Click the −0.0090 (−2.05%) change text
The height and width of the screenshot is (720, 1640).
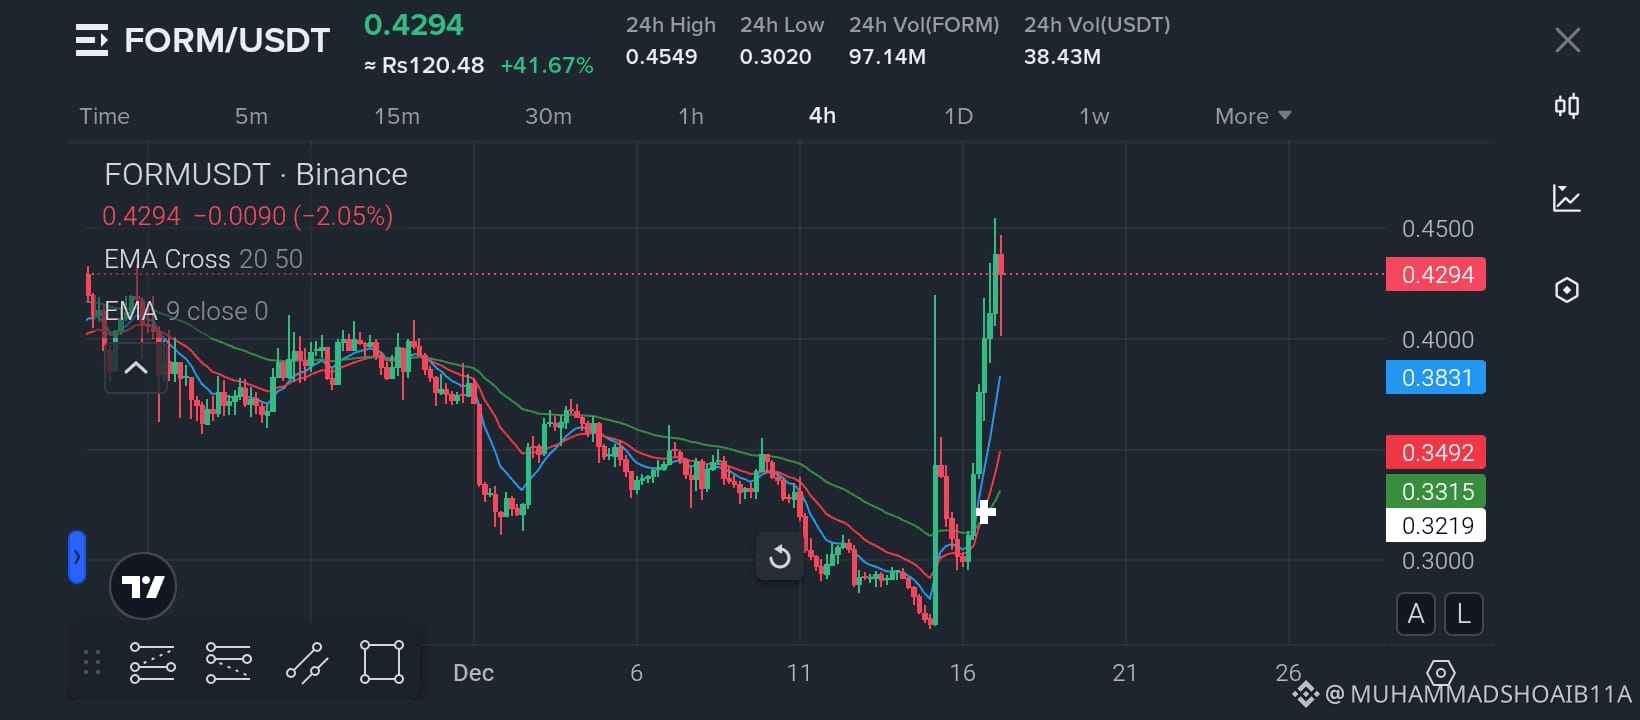(x=293, y=216)
